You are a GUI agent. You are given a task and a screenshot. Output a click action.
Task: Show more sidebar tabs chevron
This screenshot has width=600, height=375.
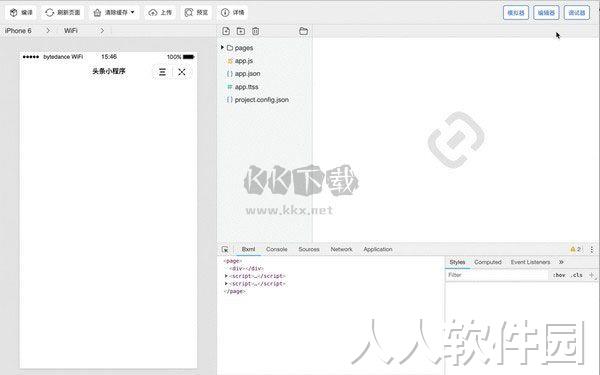tap(561, 262)
